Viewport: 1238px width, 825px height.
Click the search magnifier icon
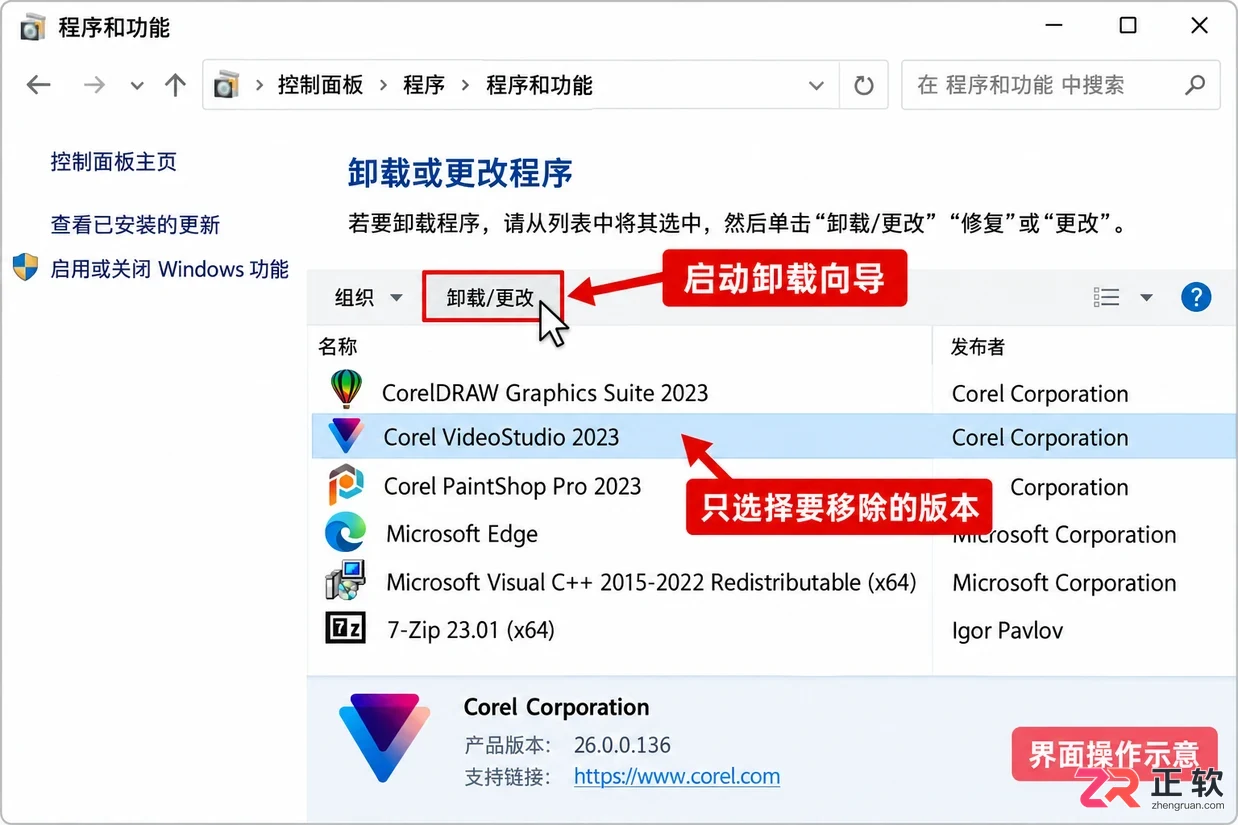point(1195,85)
